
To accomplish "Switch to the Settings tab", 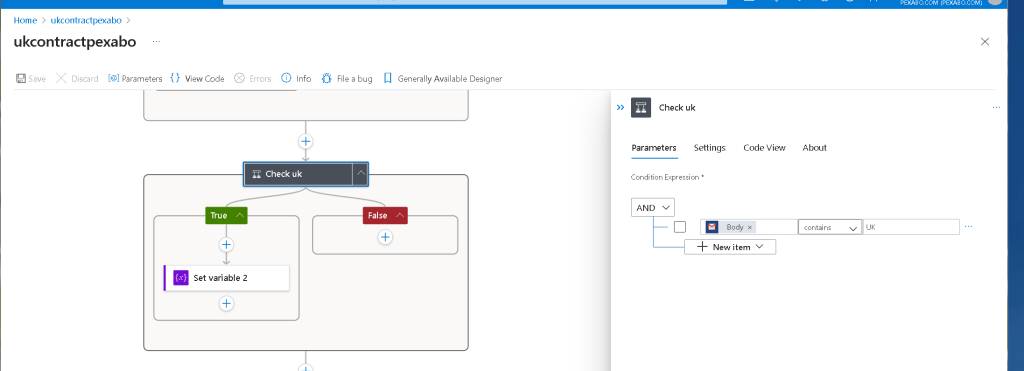I will click(x=709, y=148).
